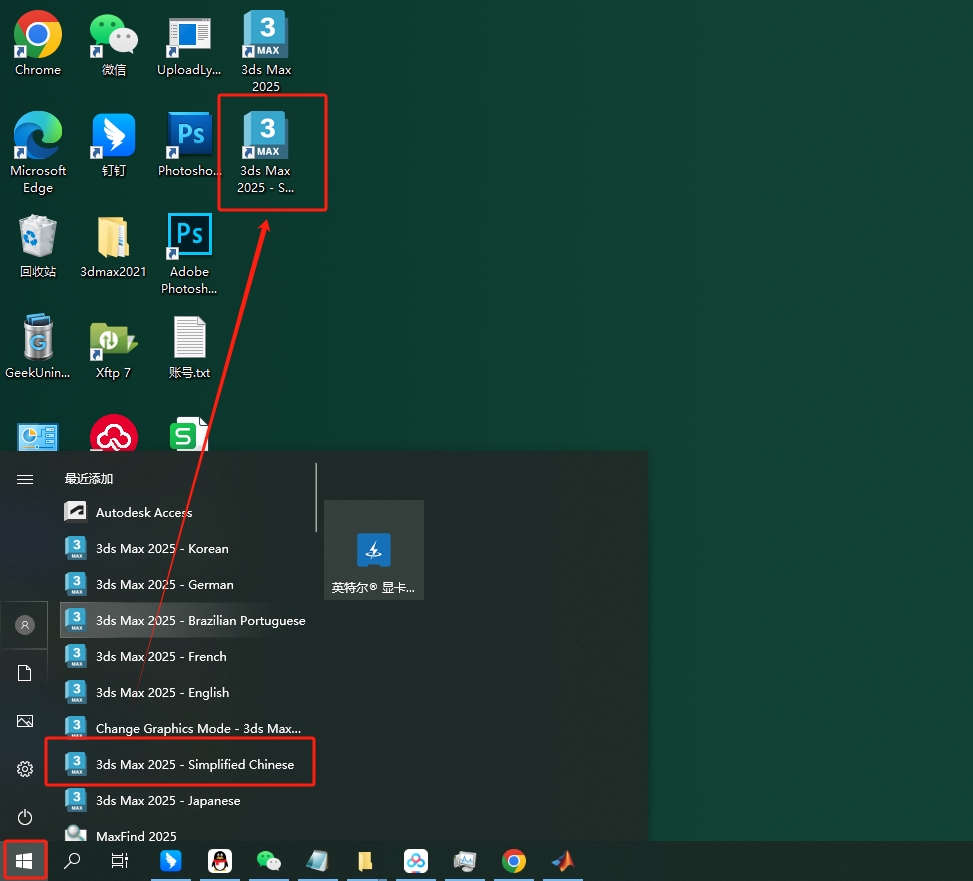Open Change Graphics Mode - 3ds Max entry
The width and height of the screenshot is (973, 881).
pos(197,729)
